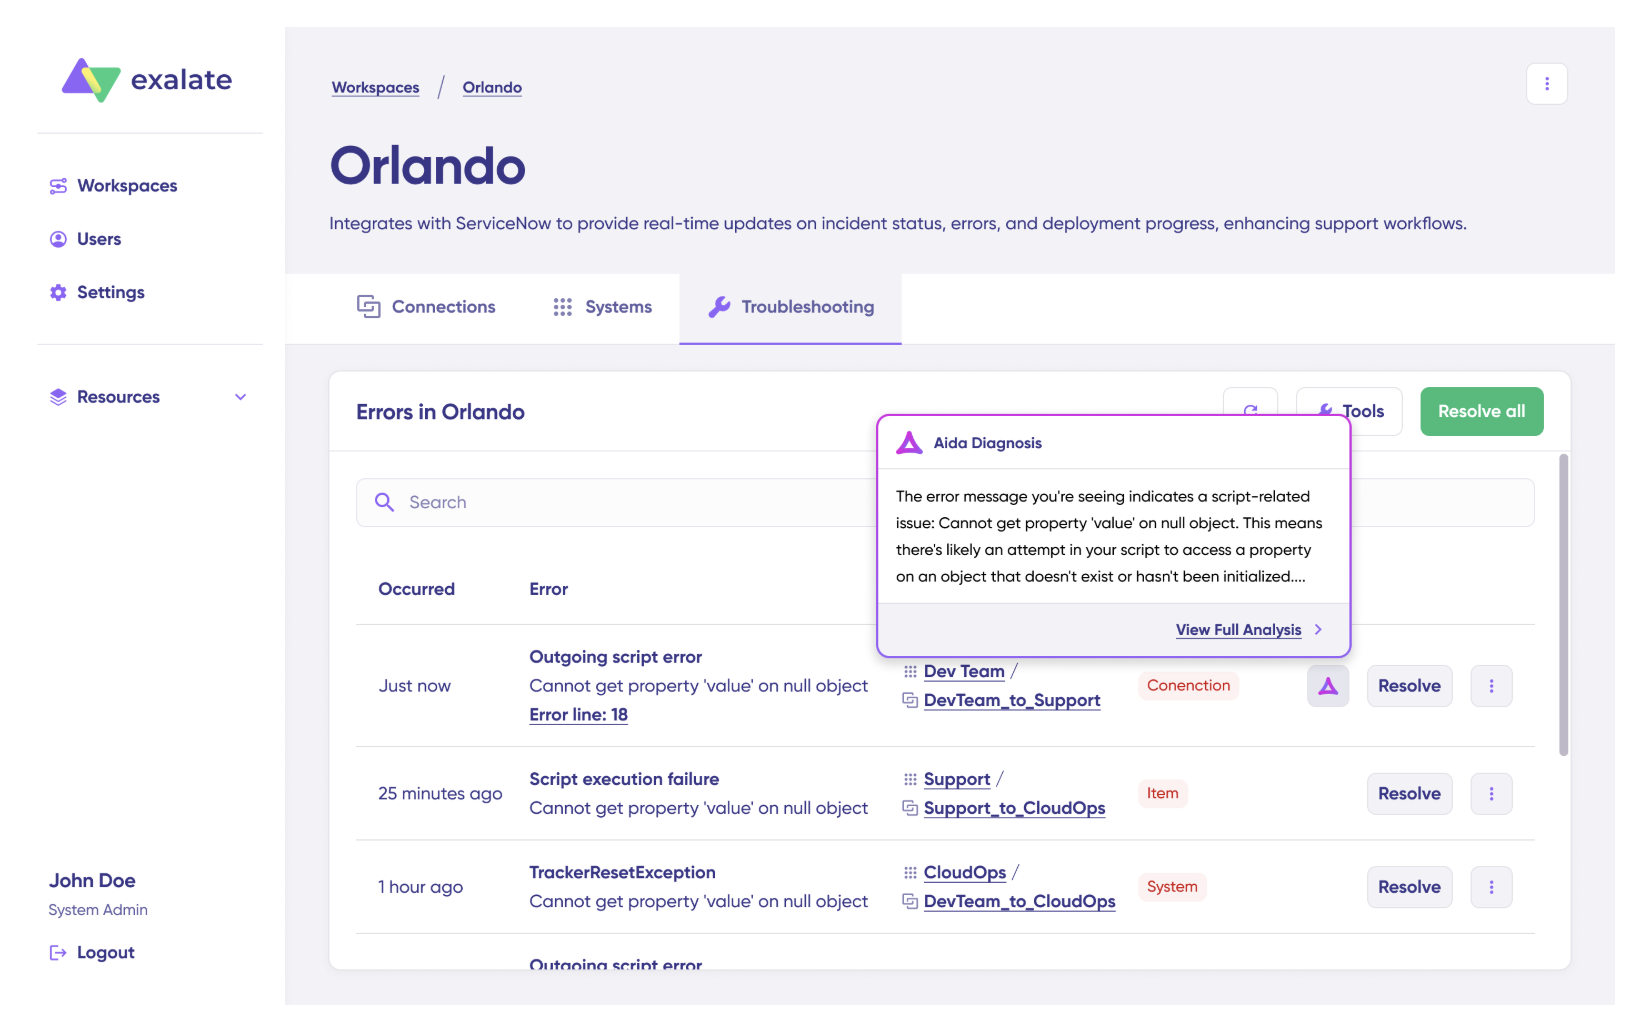Expand the Resources menu chevron
The height and width of the screenshot is (1028, 1632).
[x=240, y=397]
